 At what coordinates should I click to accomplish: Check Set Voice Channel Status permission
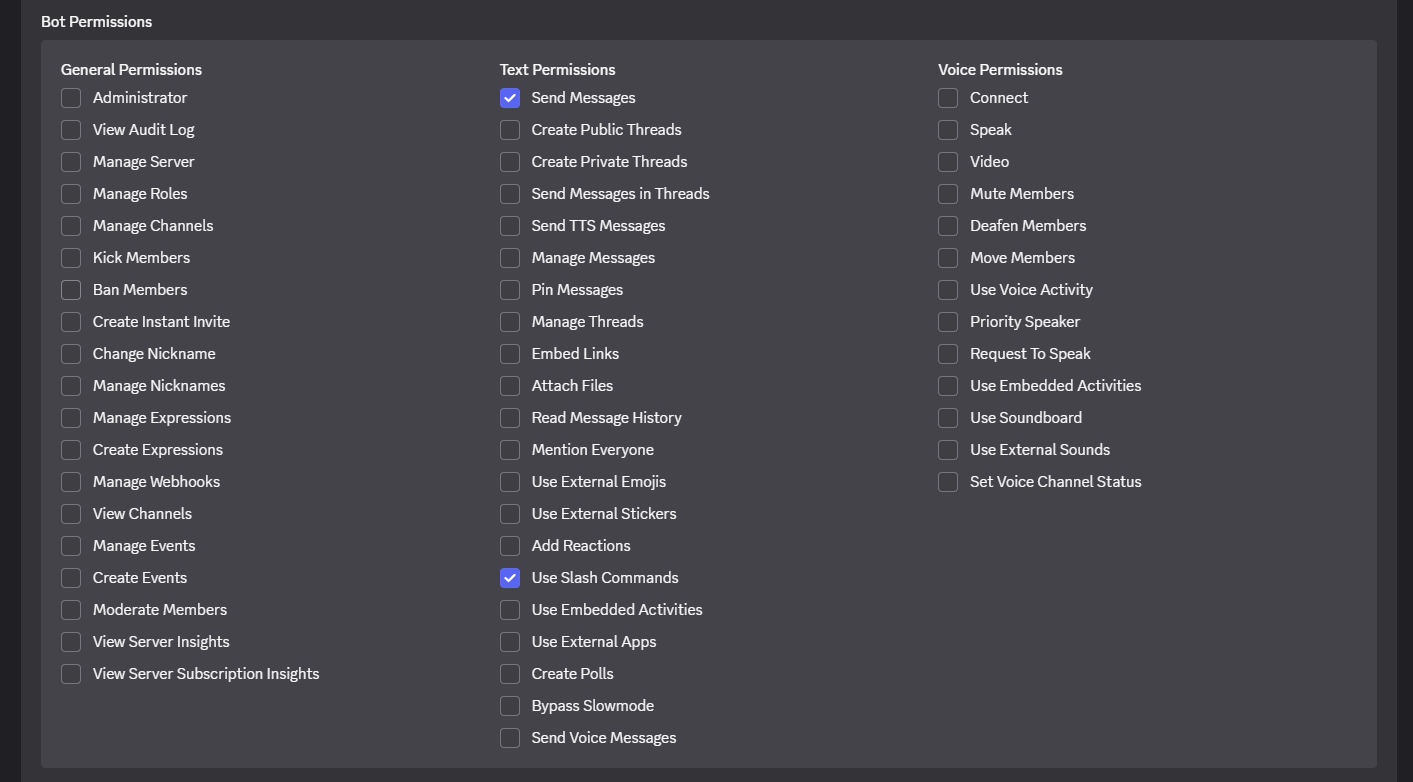[x=947, y=481]
